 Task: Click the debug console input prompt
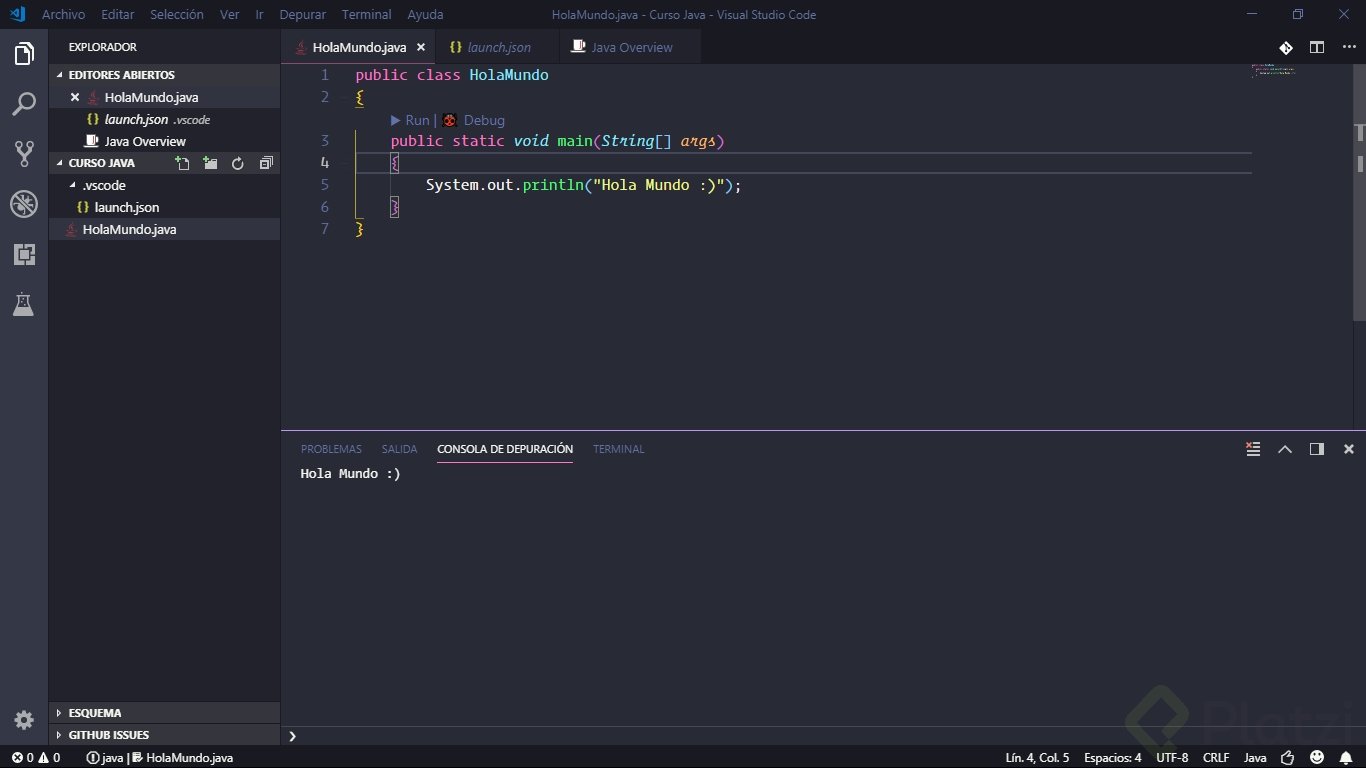(x=820, y=736)
